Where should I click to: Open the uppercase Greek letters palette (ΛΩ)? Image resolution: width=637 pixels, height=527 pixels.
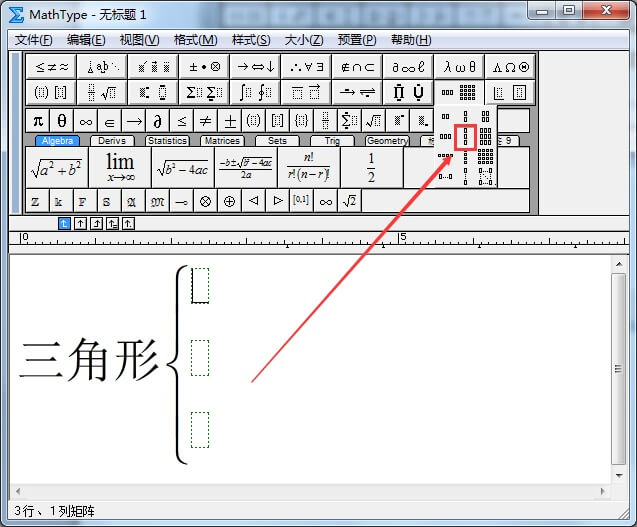pos(510,67)
